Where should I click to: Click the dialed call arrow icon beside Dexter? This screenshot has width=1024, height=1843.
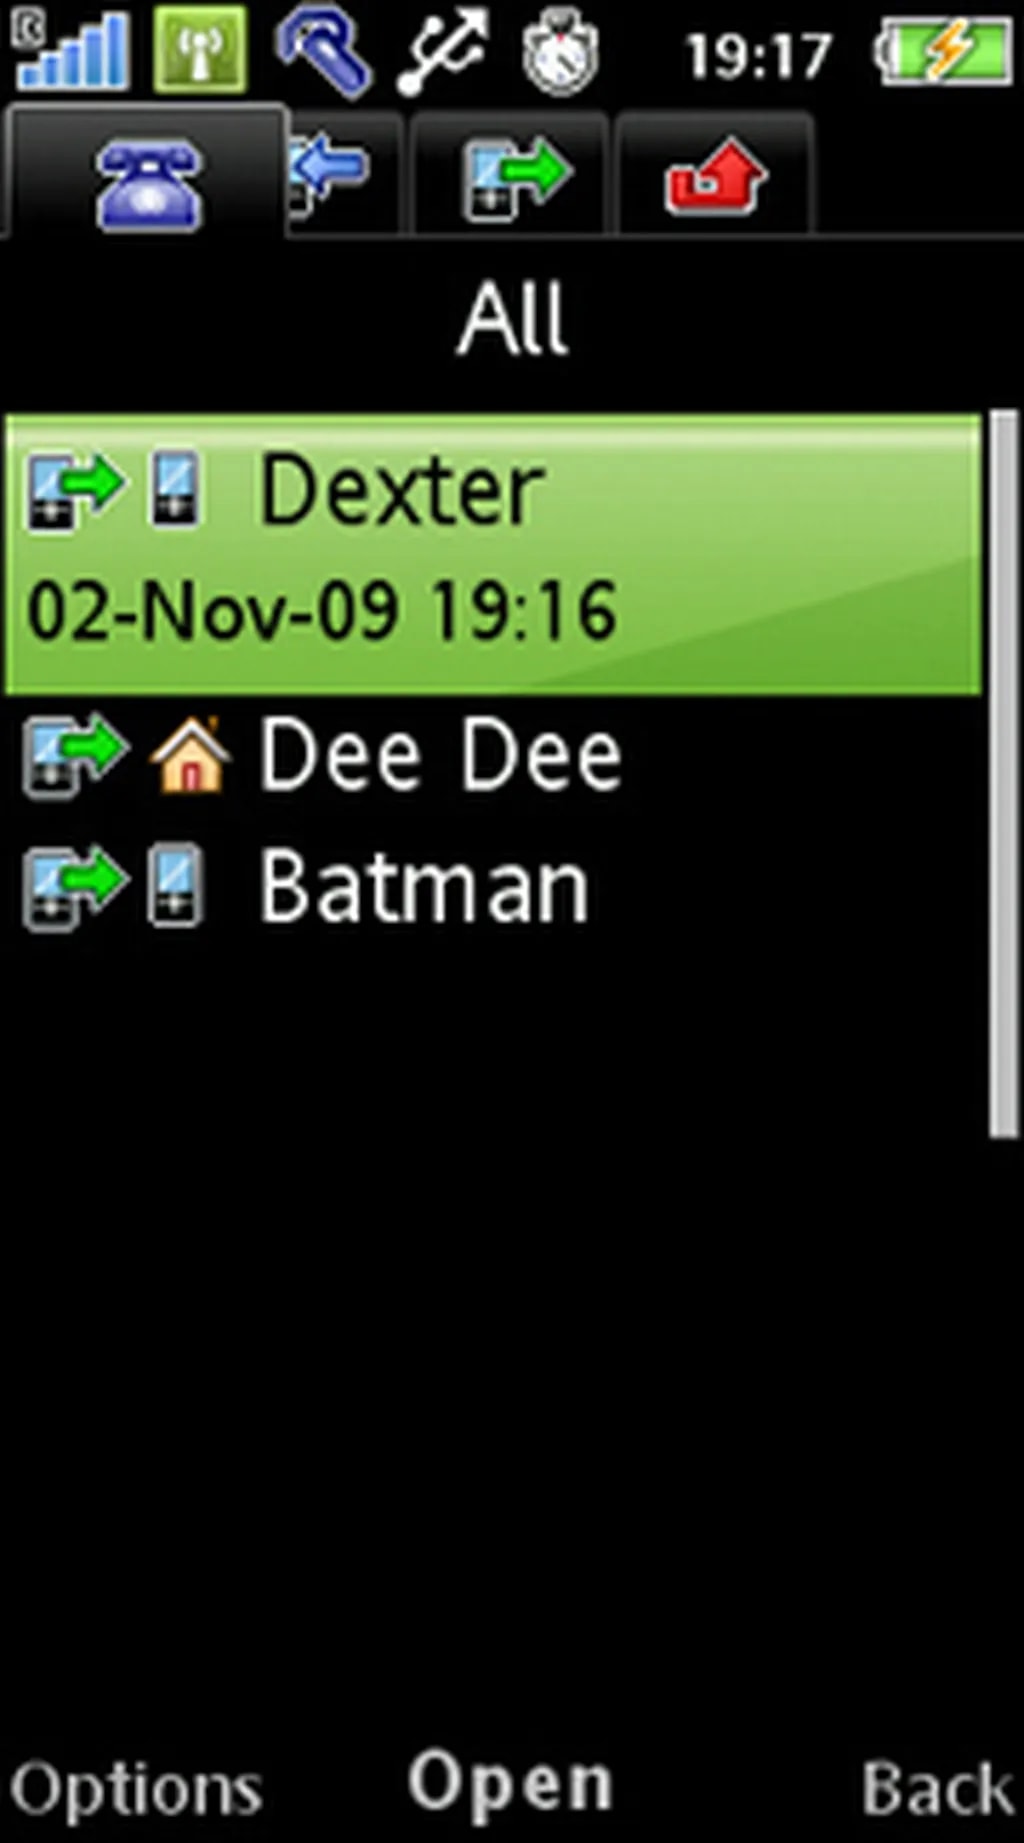click(75, 490)
